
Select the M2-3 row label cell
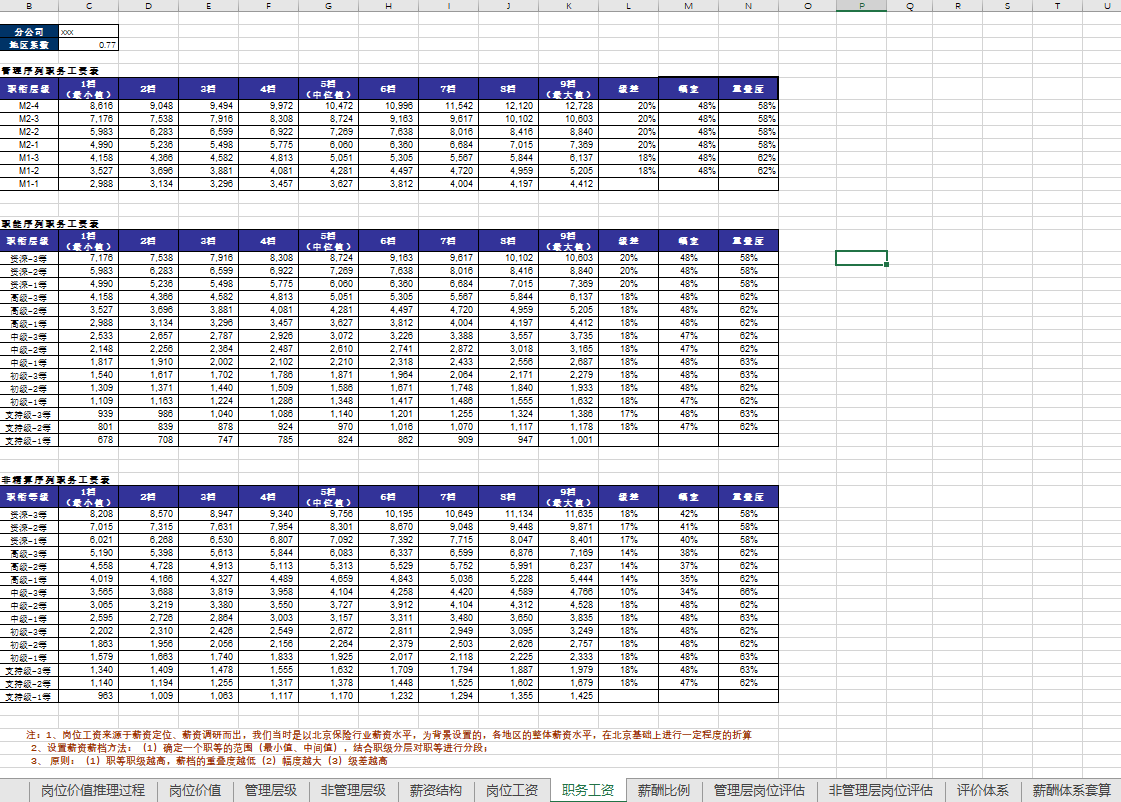29,119
